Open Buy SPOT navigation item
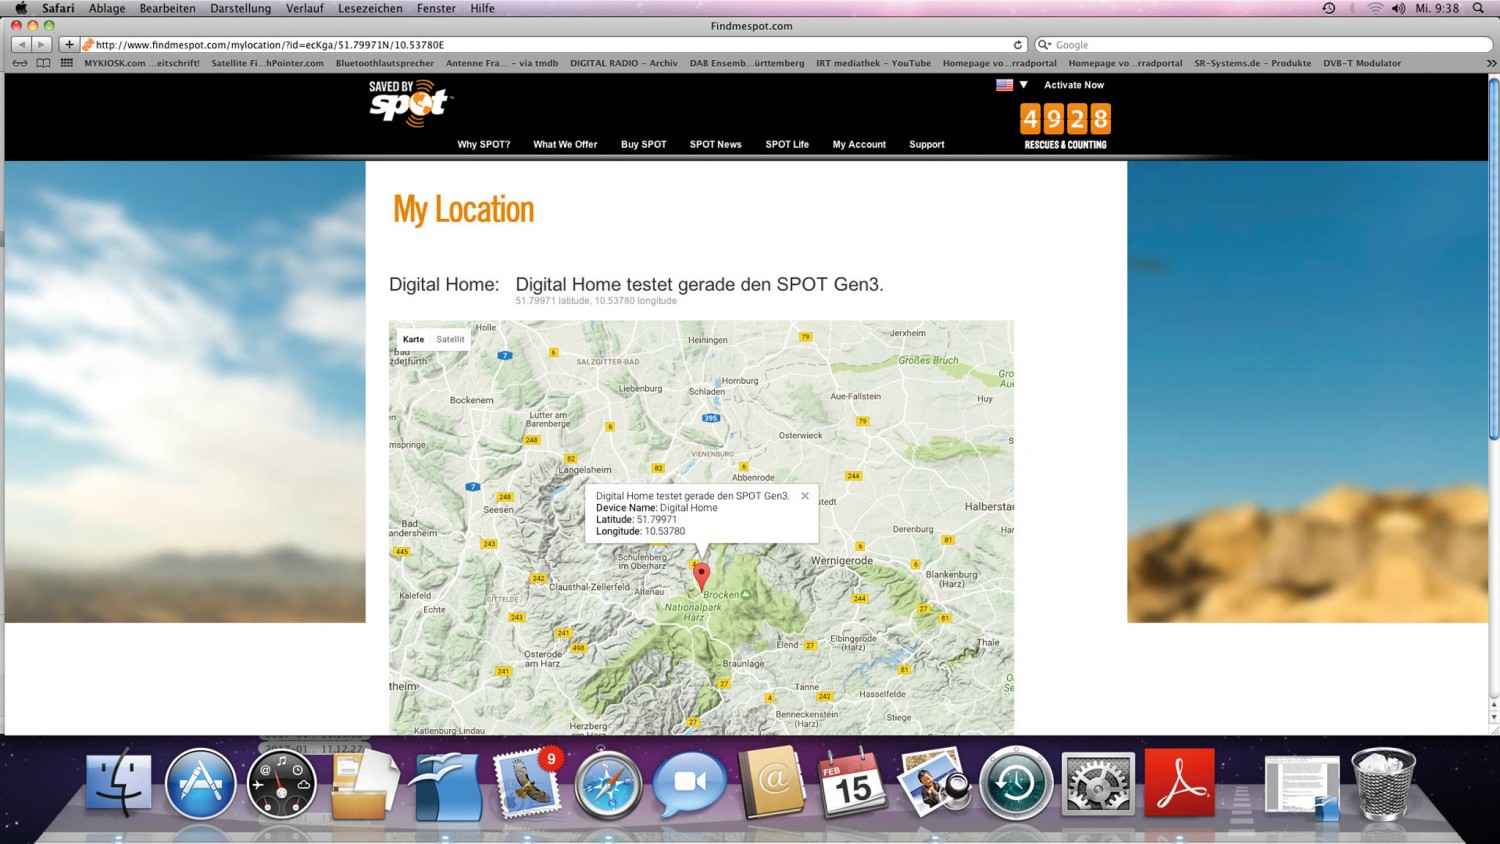1500x844 pixels. (x=643, y=144)
